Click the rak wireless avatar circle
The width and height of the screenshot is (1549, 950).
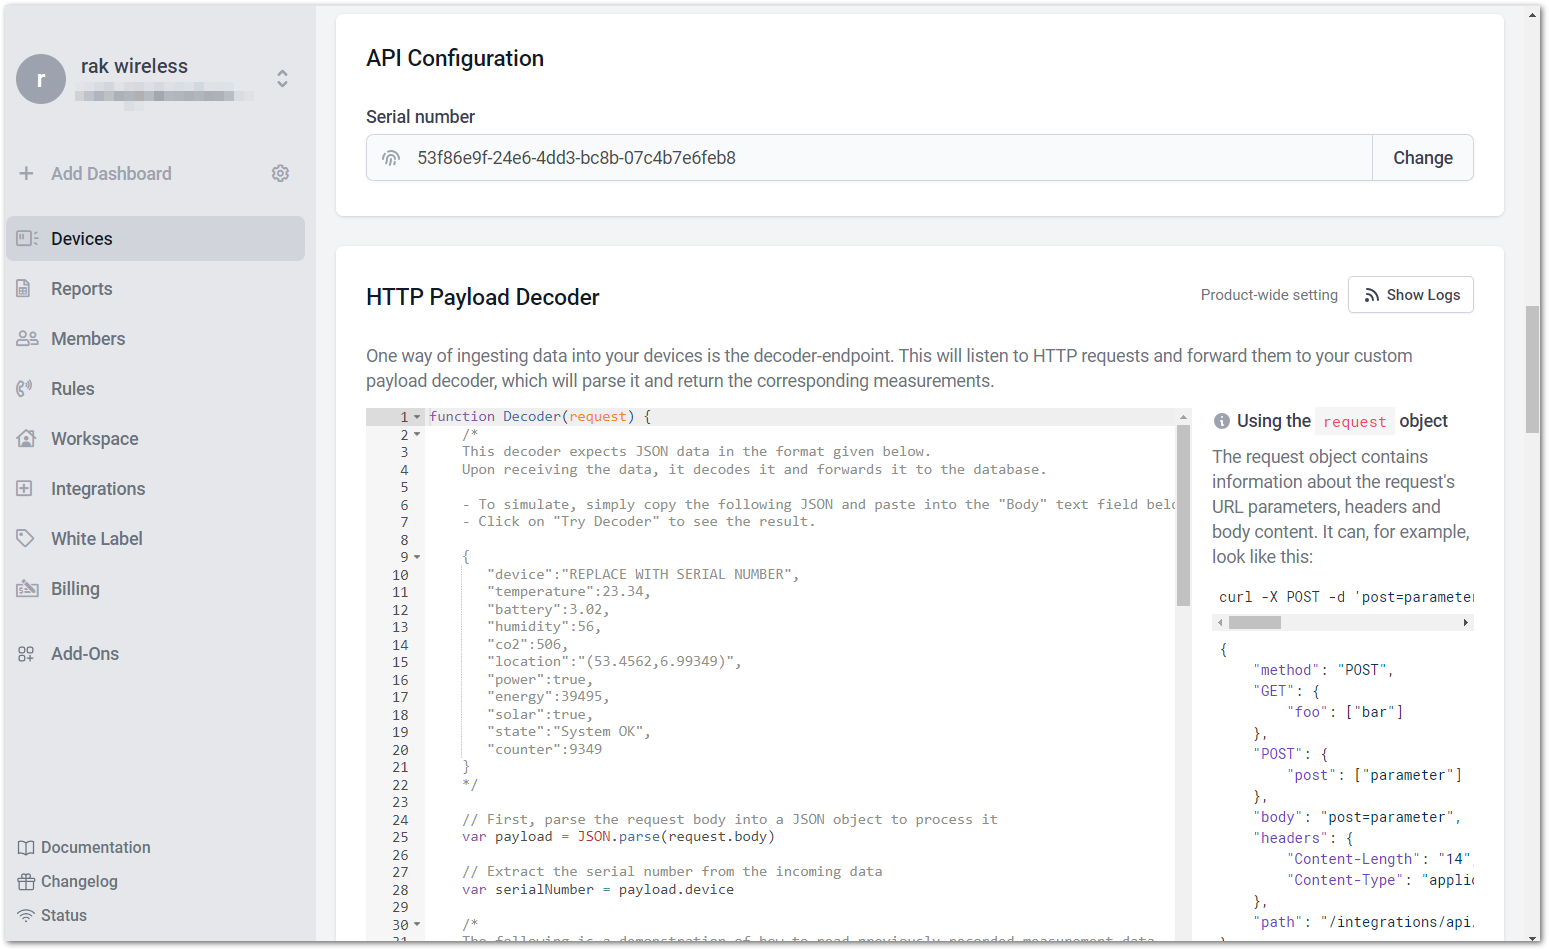(x=41, y=79)
